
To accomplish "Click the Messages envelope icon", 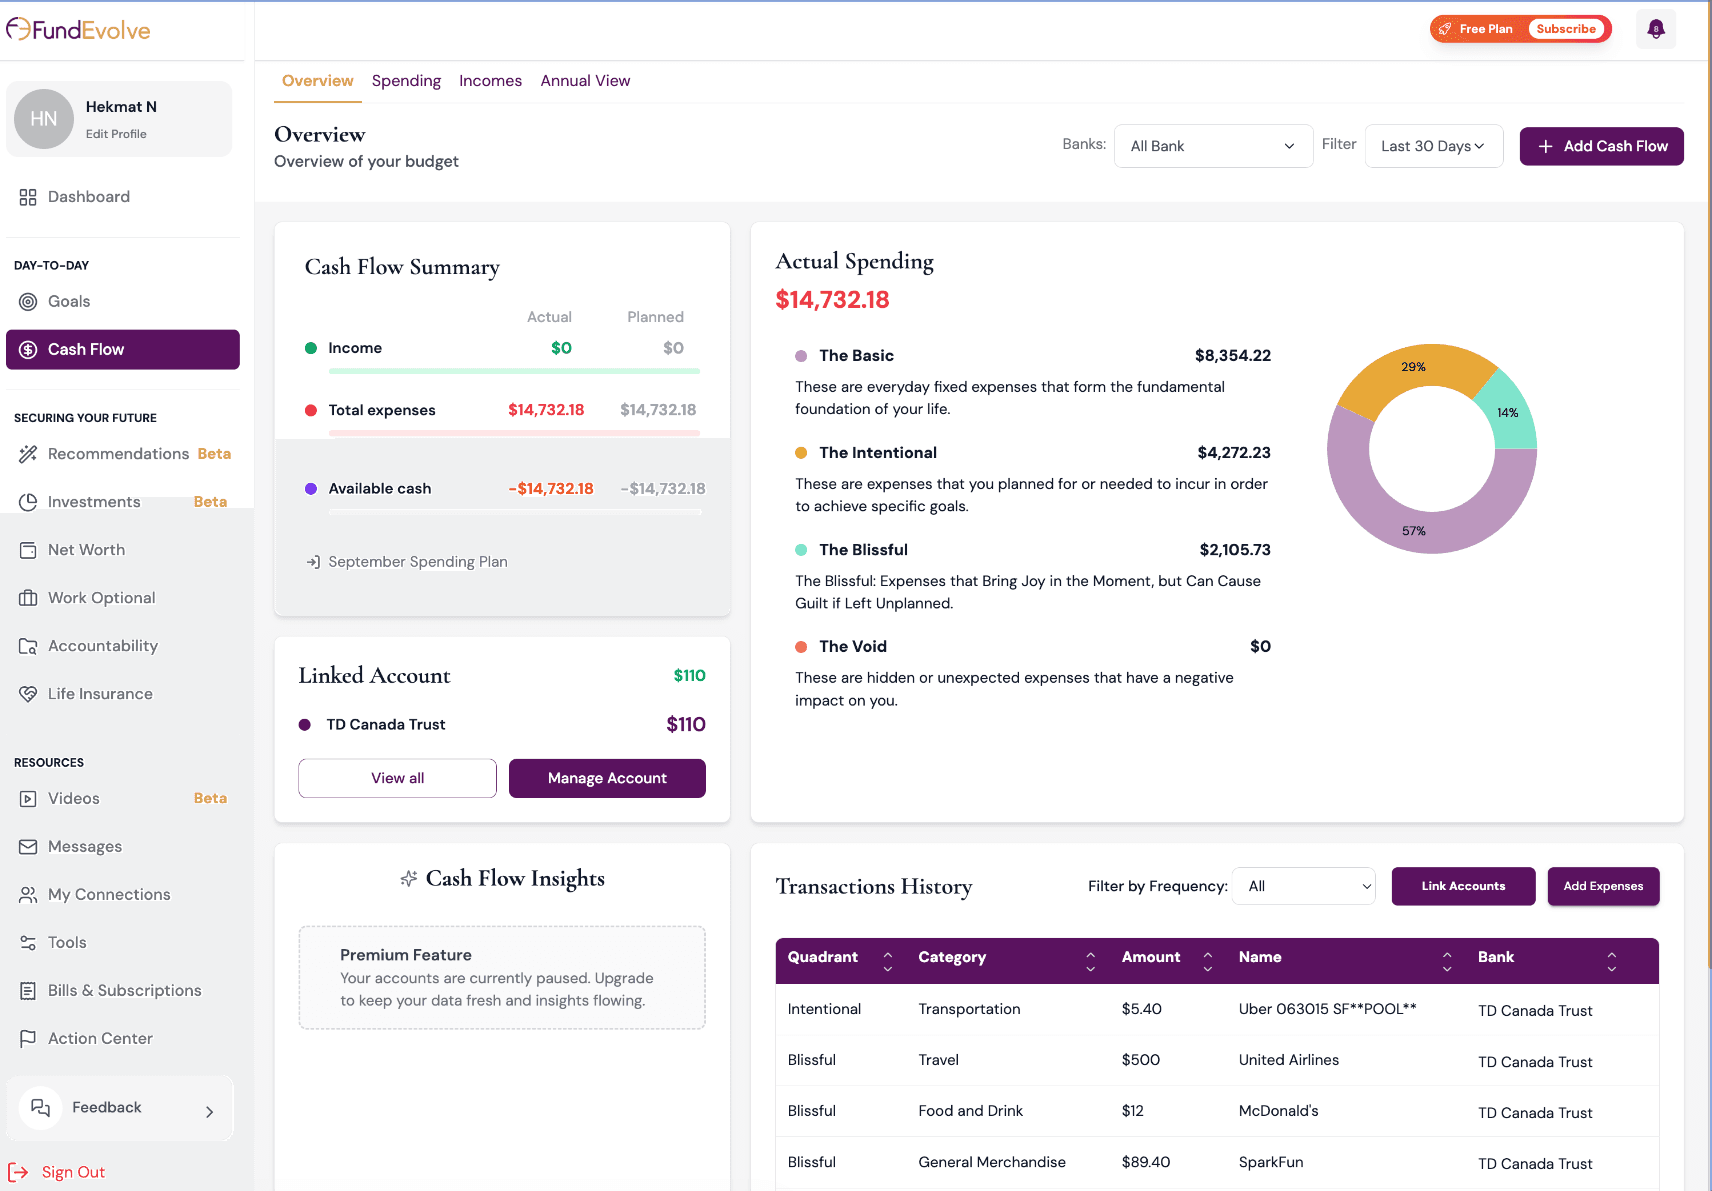I will tap(28, 847).
